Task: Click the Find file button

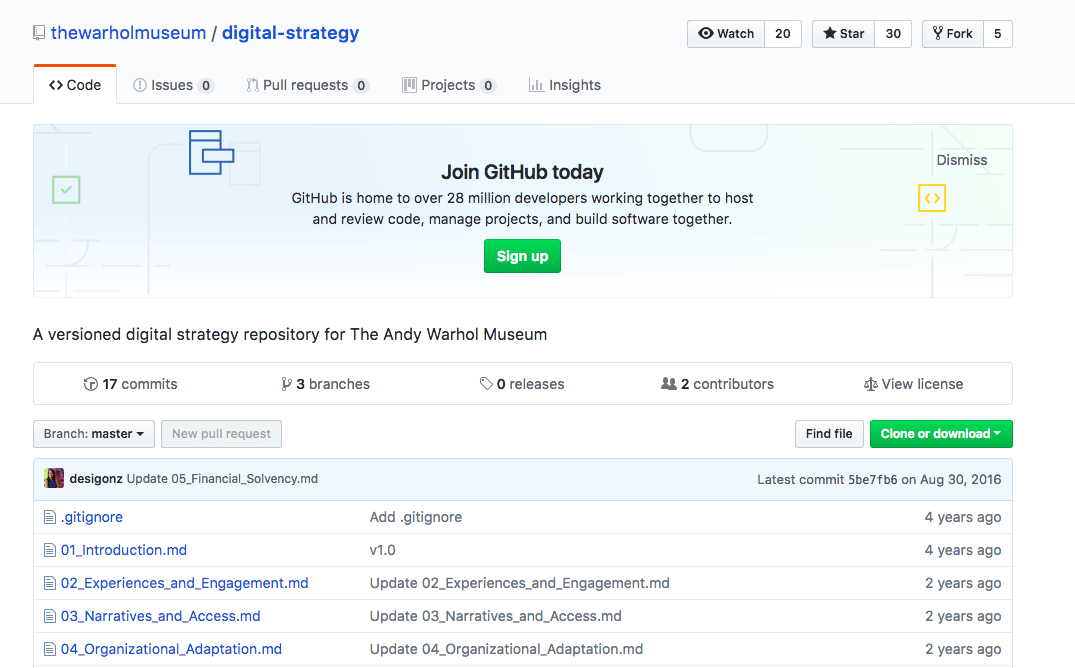Action: [x=829, y=433]
